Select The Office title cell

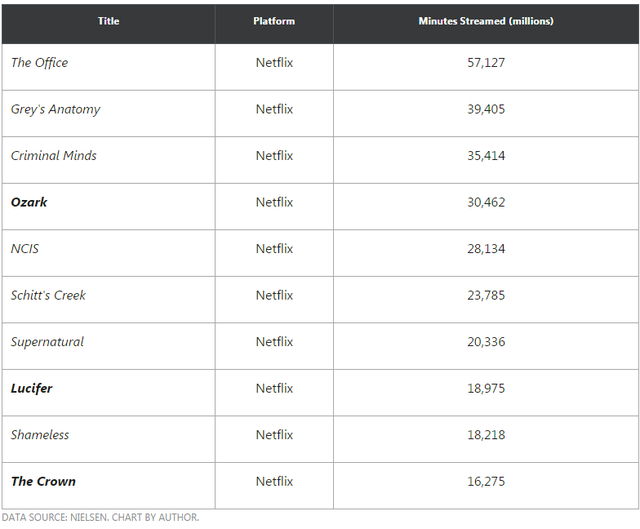point(40,63)
